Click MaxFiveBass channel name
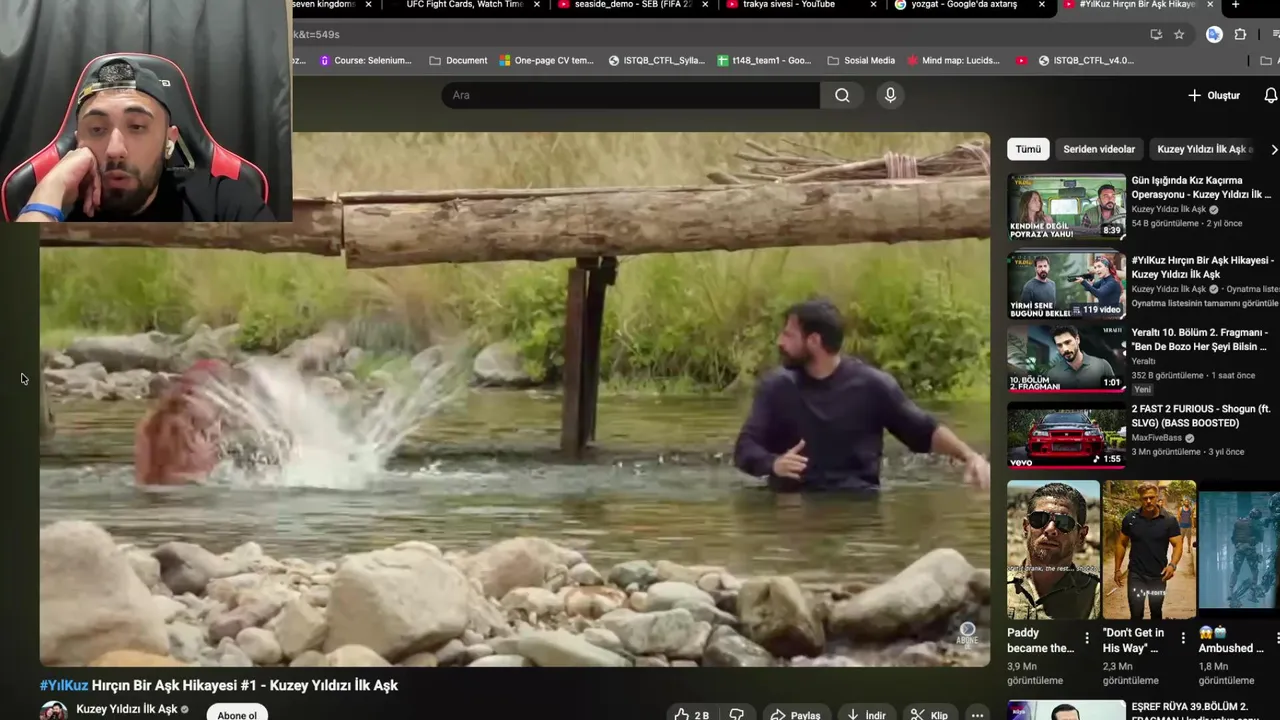Image resolution: width=1280 pixels, height=720 pixels. [1156, 438]
